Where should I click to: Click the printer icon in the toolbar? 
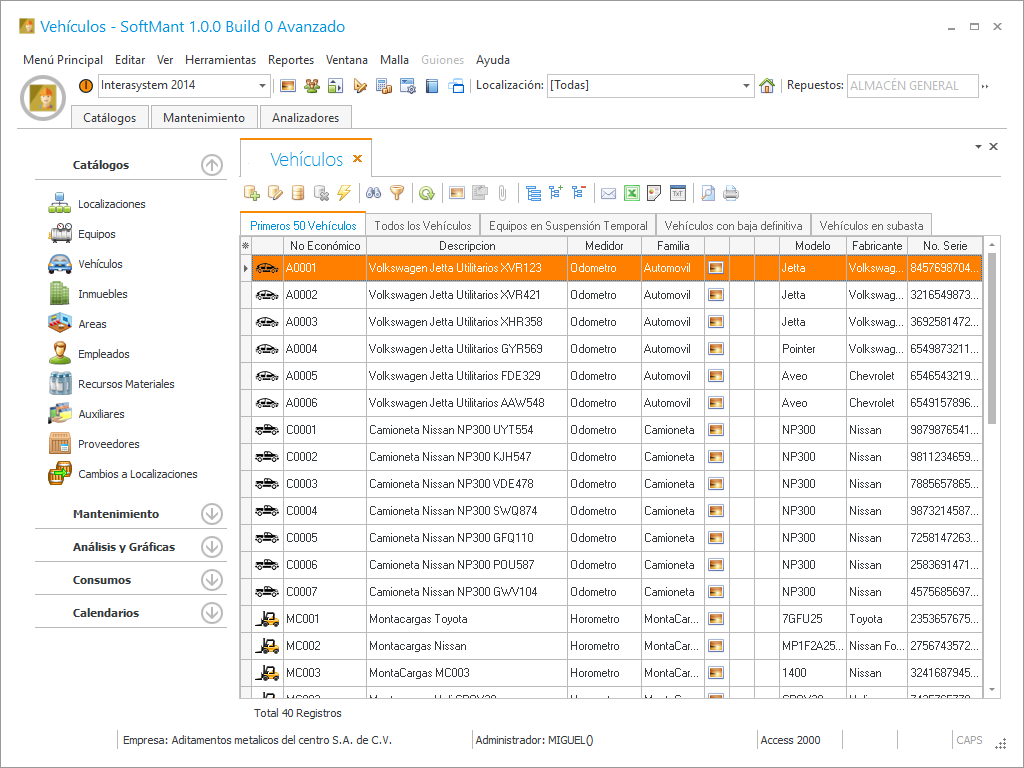point(731,193)
